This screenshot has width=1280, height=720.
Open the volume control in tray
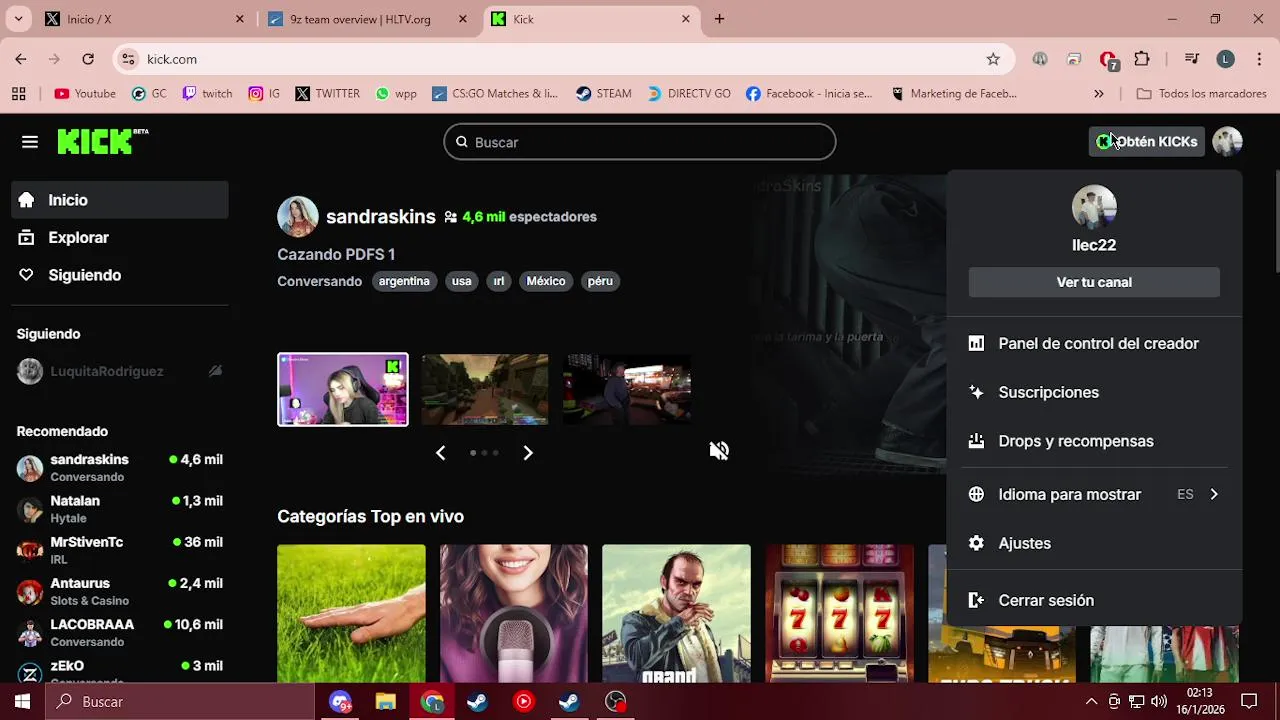(1159, 702)
